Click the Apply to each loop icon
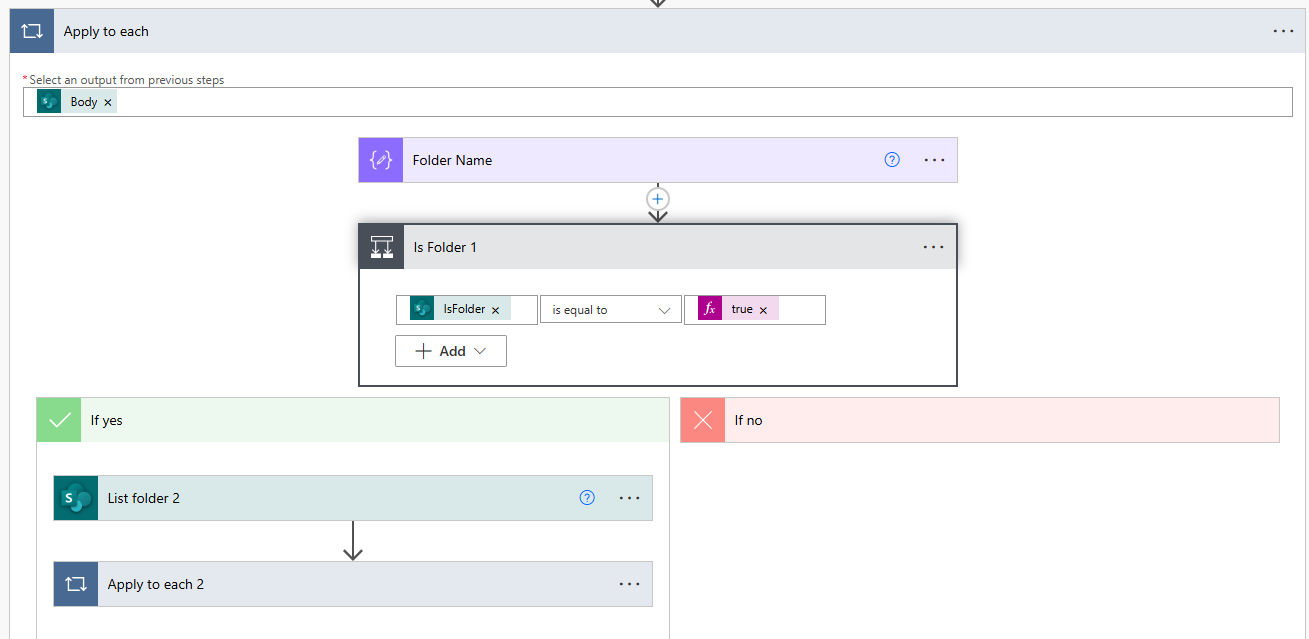Viewport: 1309px width, 639px height. (32, 31)
